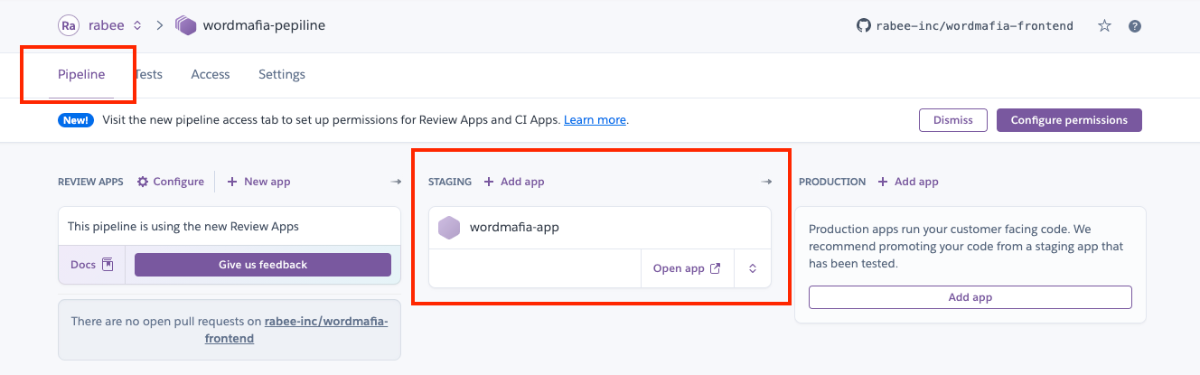Click New app in Review Apps
The width and height of the screenshot is (1200, 375).
point(259,181)
